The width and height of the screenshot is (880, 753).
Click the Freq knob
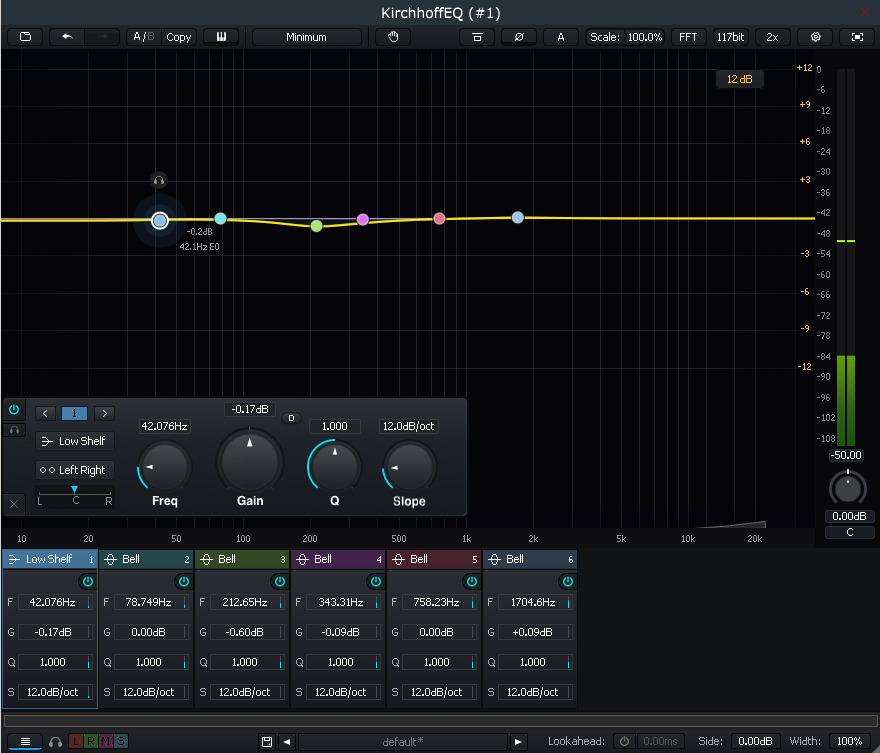(165, 466)
